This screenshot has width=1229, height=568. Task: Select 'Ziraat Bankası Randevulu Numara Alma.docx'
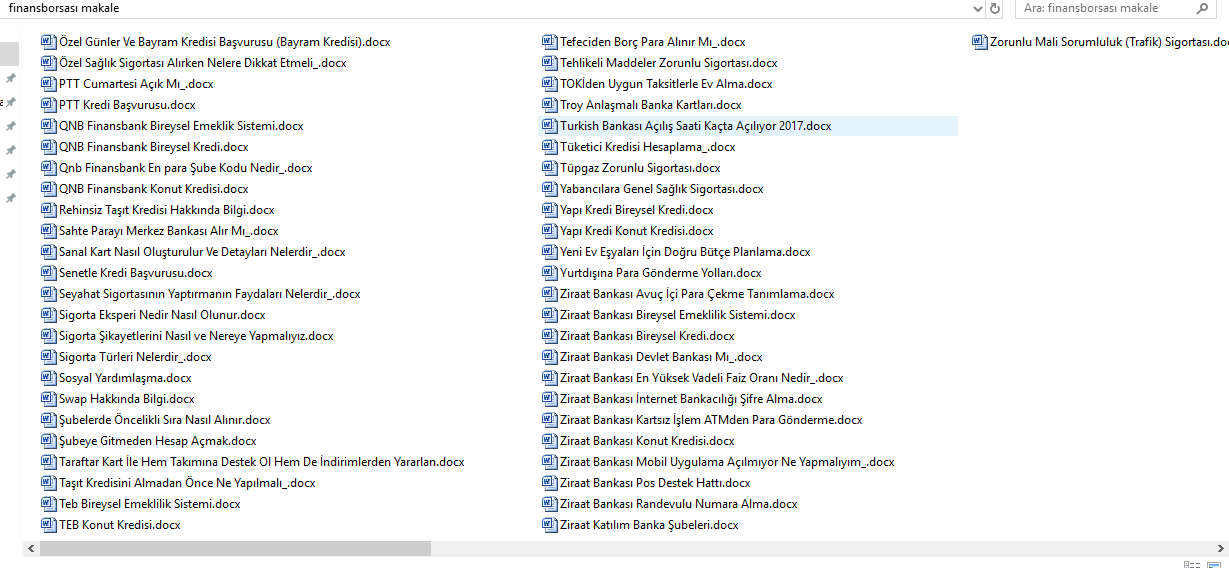pyautogui.click(x=679, y=504)
